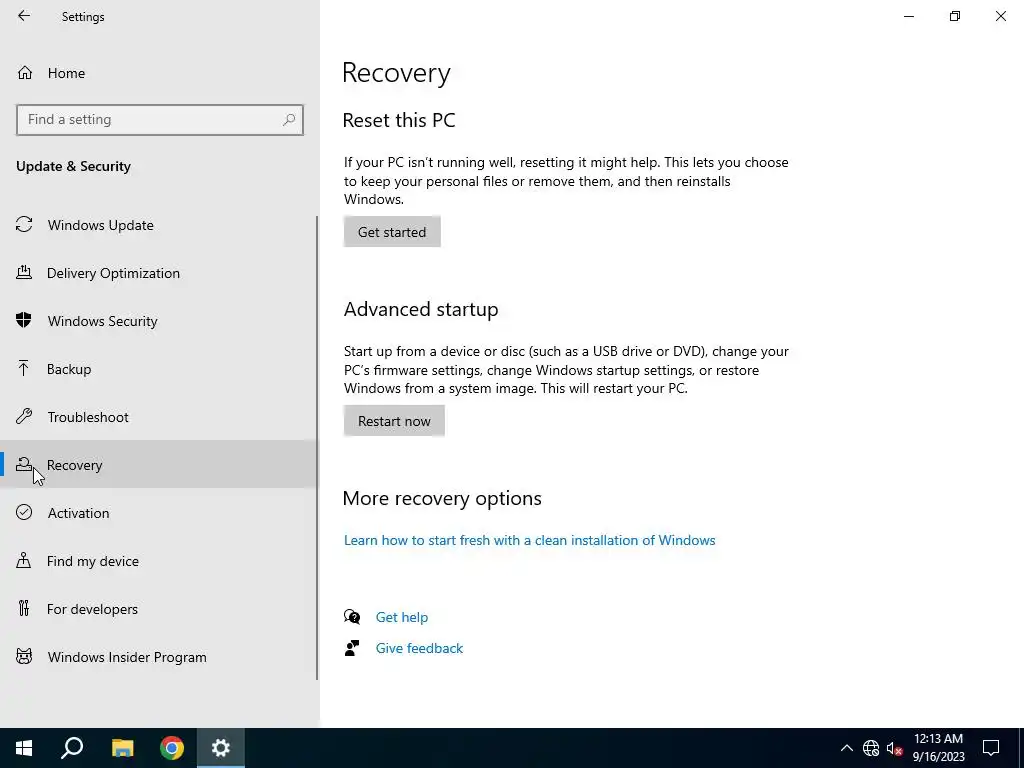This screenshot has height=768, width=1024.
Task: Click the More recovery options heading
Action: [x=442, y=498]
